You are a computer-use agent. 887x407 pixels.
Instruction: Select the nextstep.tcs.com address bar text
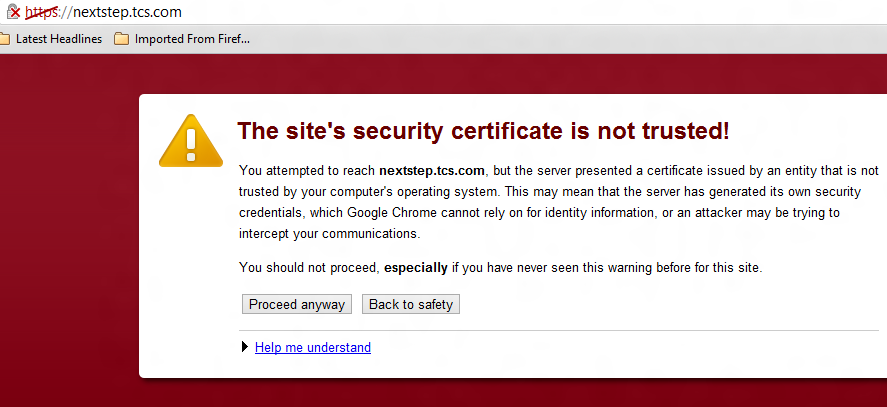(127, 12)
